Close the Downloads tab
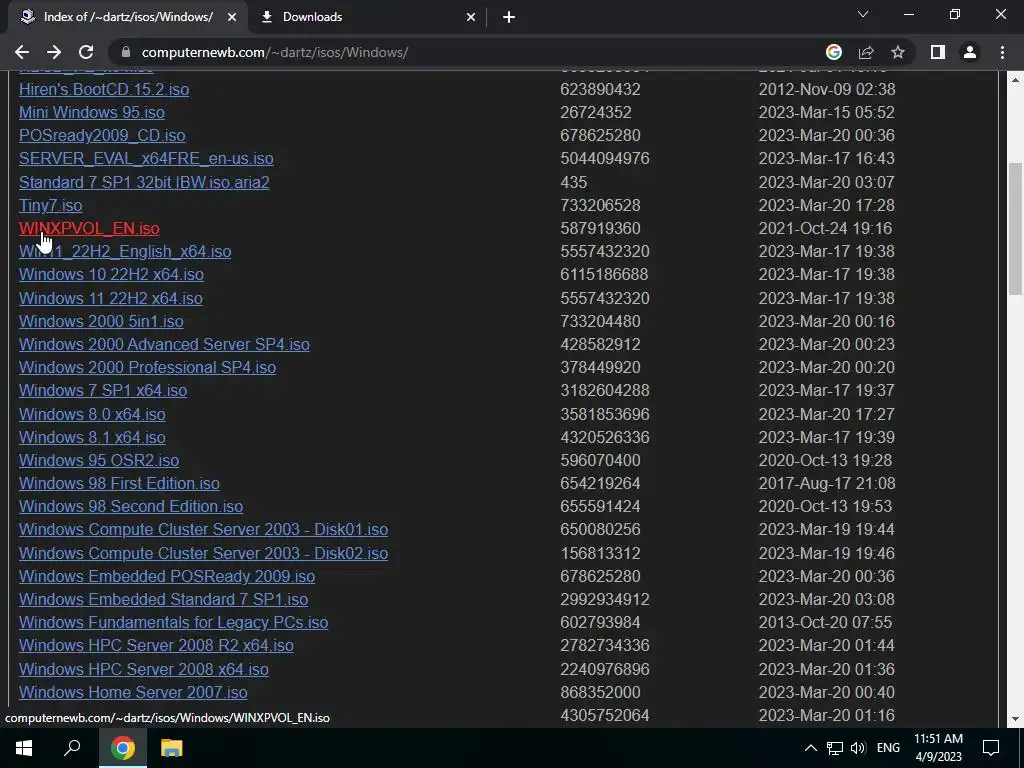The image size is (1024, 768). [x=471, y=17]
